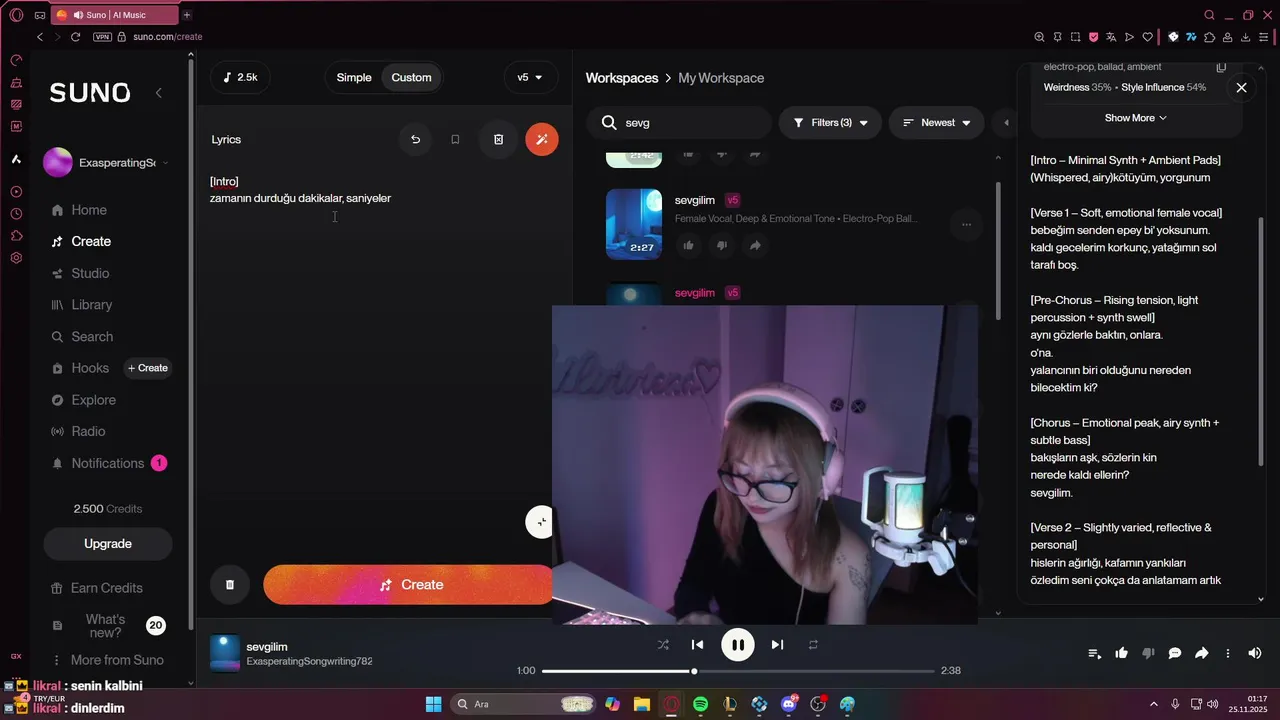1280x720 pixels.
Task: Open the Newest sort dropdown
Action: click(936, 123)
